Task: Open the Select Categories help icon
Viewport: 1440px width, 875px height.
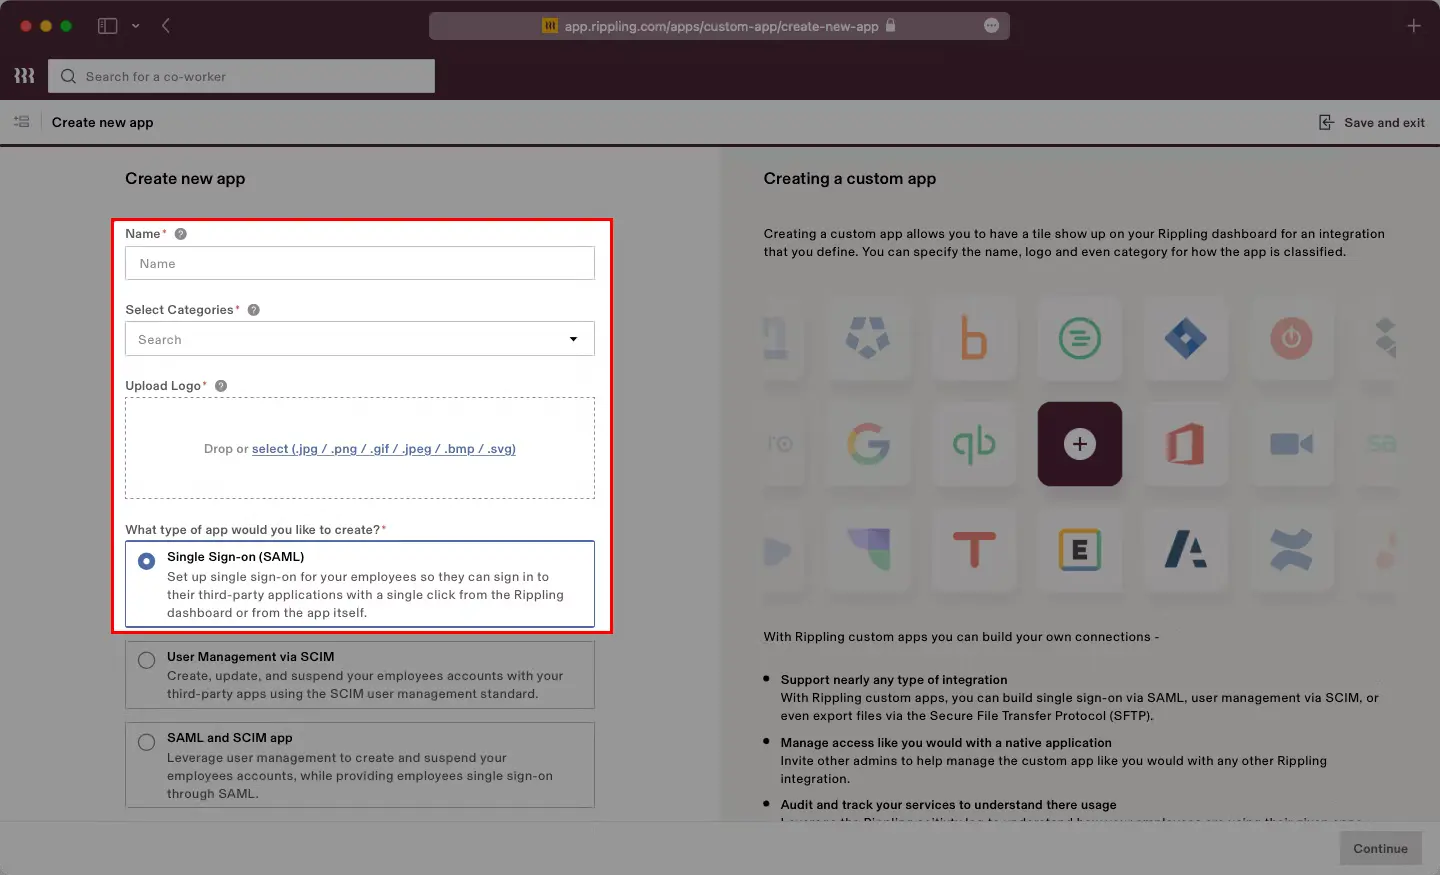Action: [x=254, y=310]
